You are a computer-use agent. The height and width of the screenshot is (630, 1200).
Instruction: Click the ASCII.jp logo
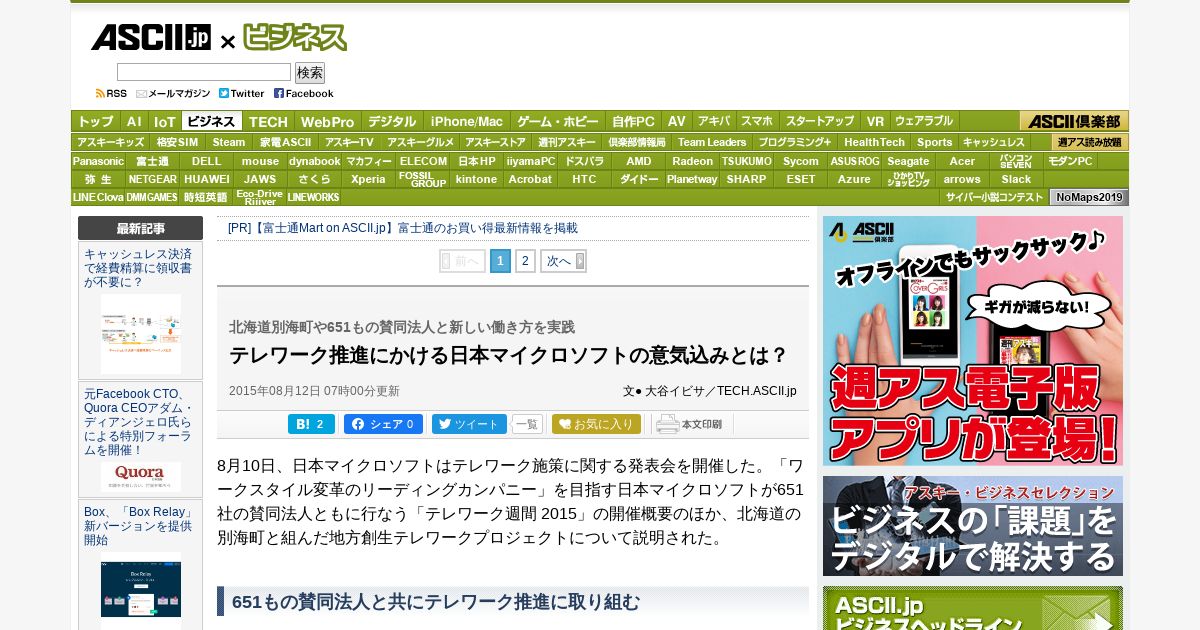[x=151, y=38]
